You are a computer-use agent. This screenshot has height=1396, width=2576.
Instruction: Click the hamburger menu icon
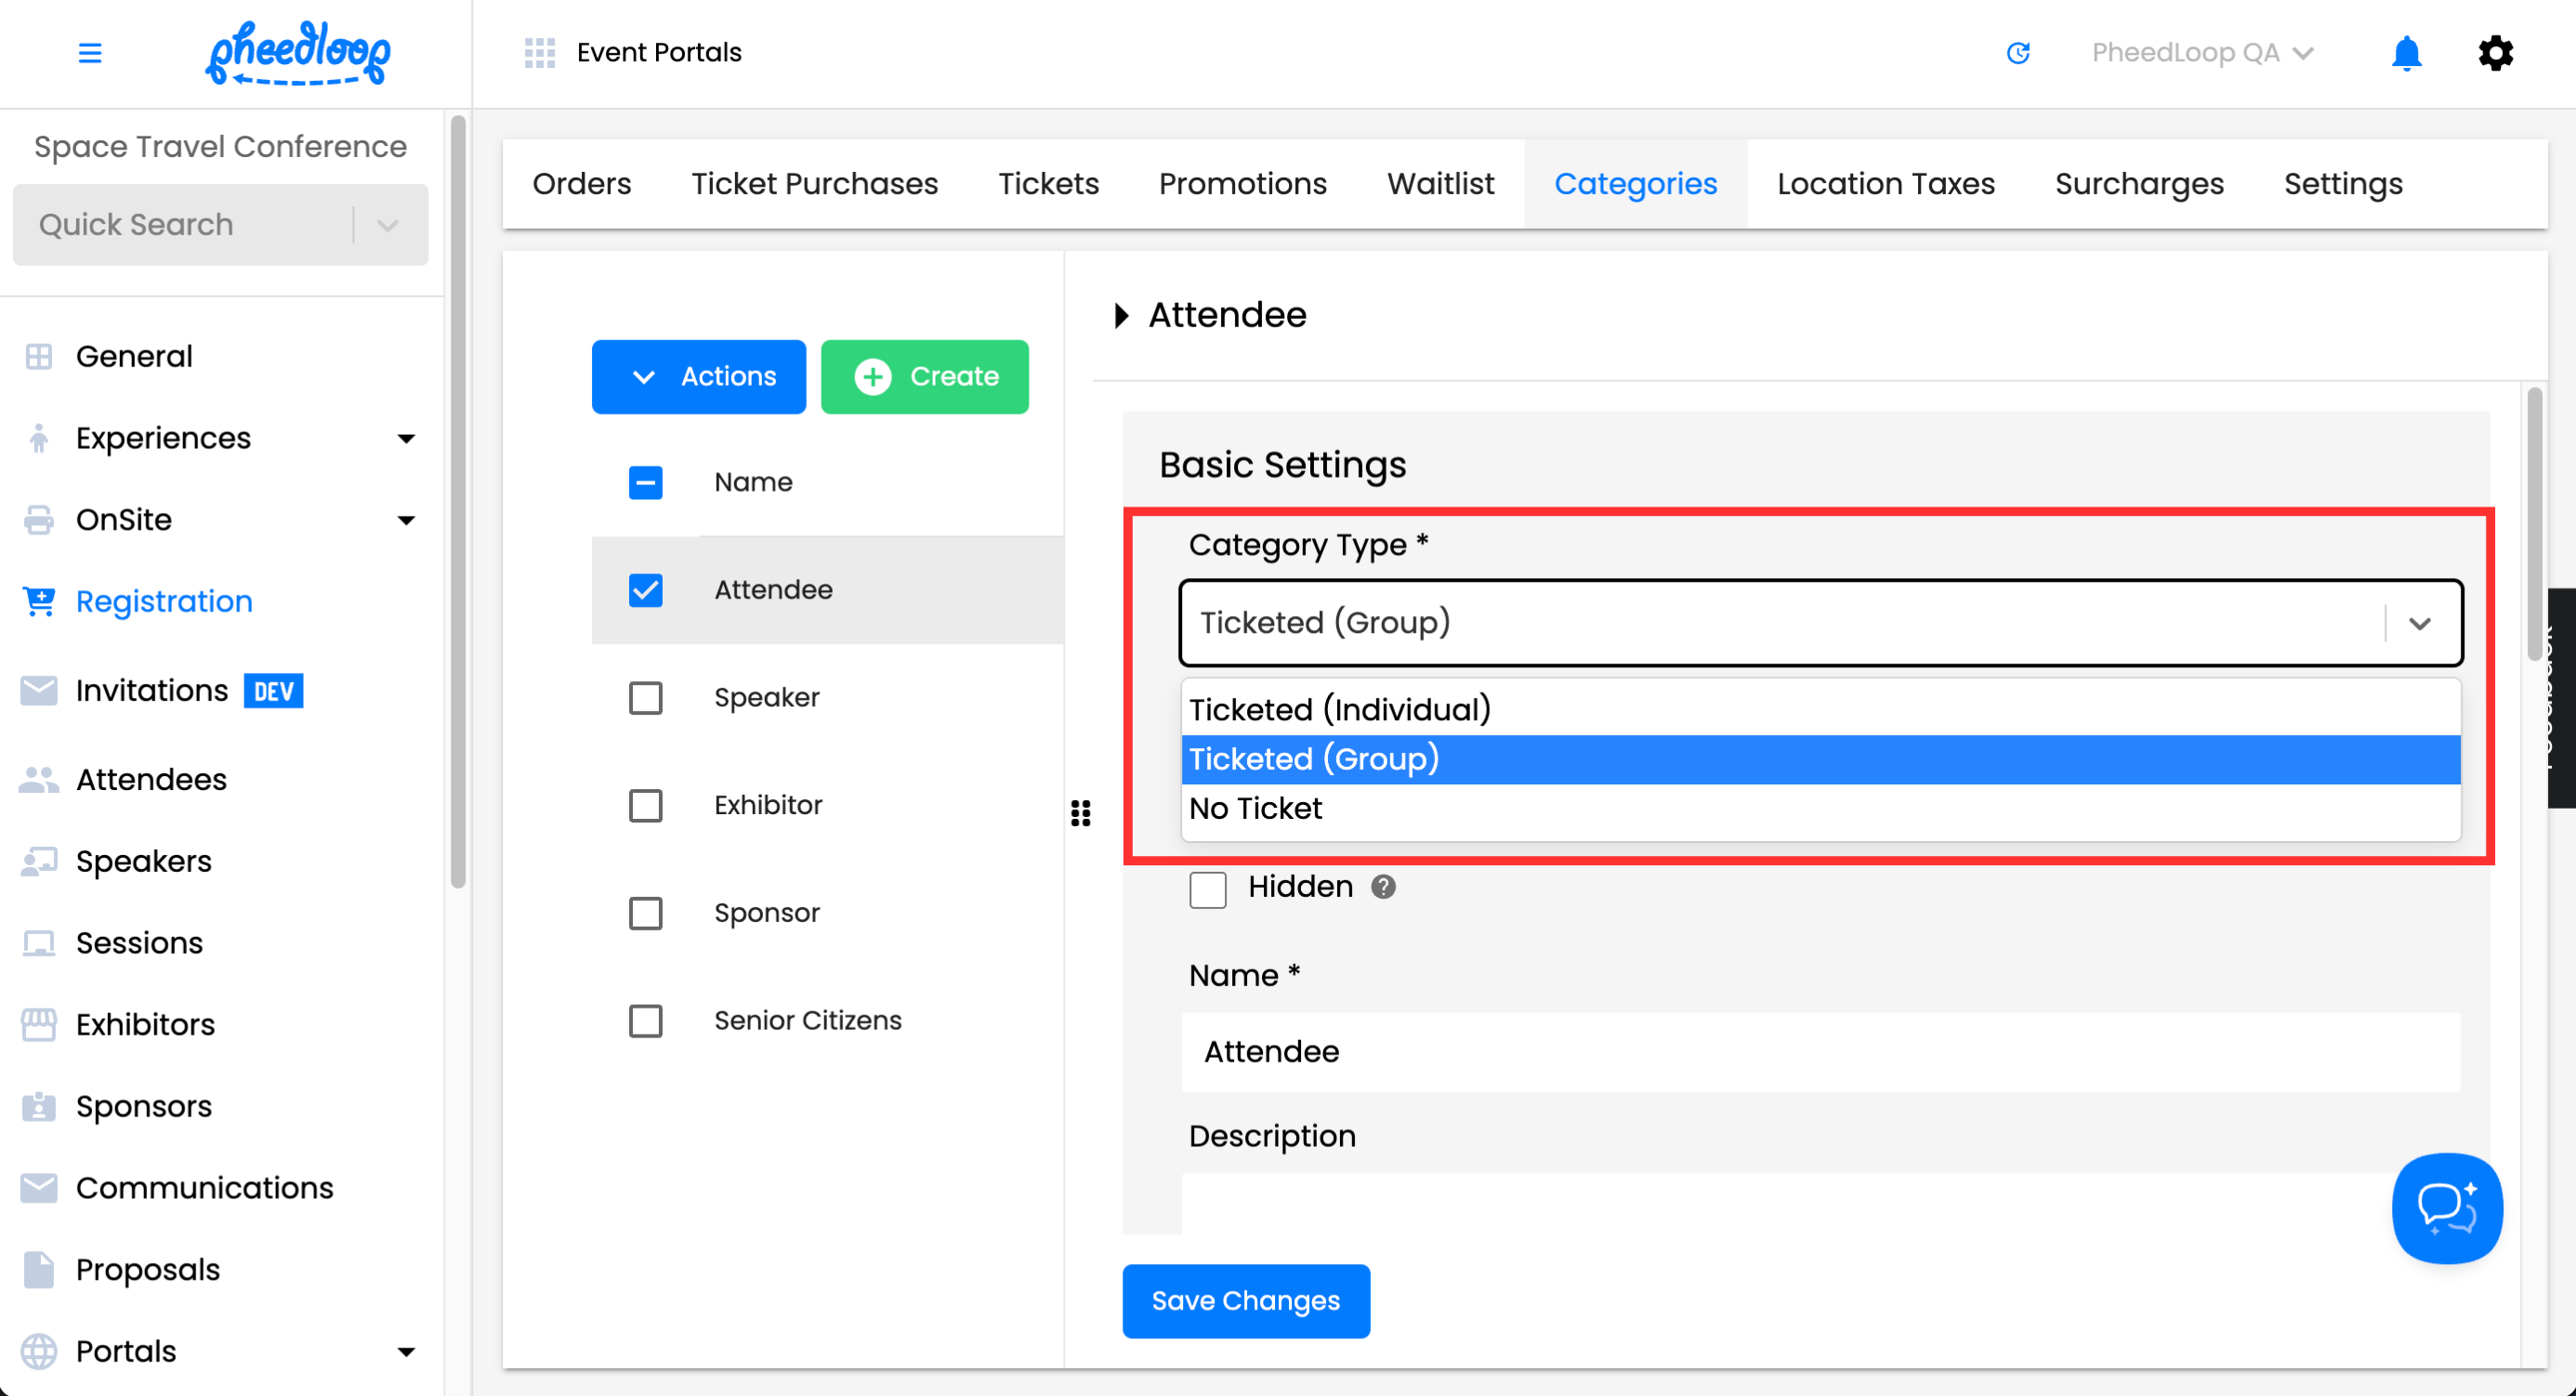pyautogui.click(x=90, y=53)
